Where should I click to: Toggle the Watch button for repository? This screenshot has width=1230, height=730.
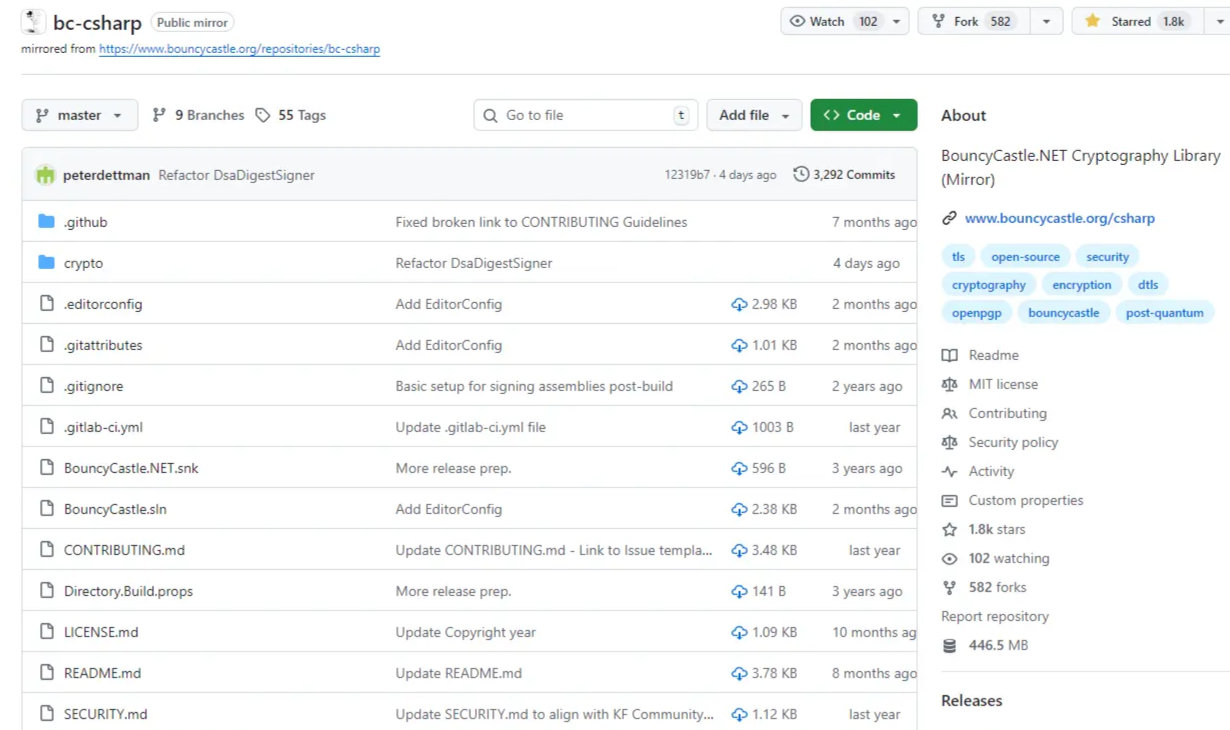[832, 21]
